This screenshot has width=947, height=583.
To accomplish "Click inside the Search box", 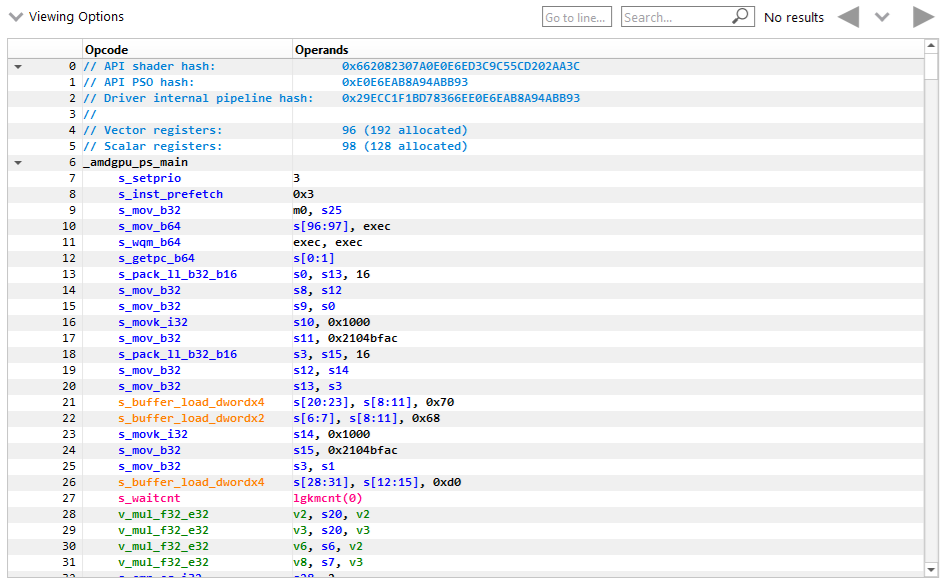I will 670,16.
